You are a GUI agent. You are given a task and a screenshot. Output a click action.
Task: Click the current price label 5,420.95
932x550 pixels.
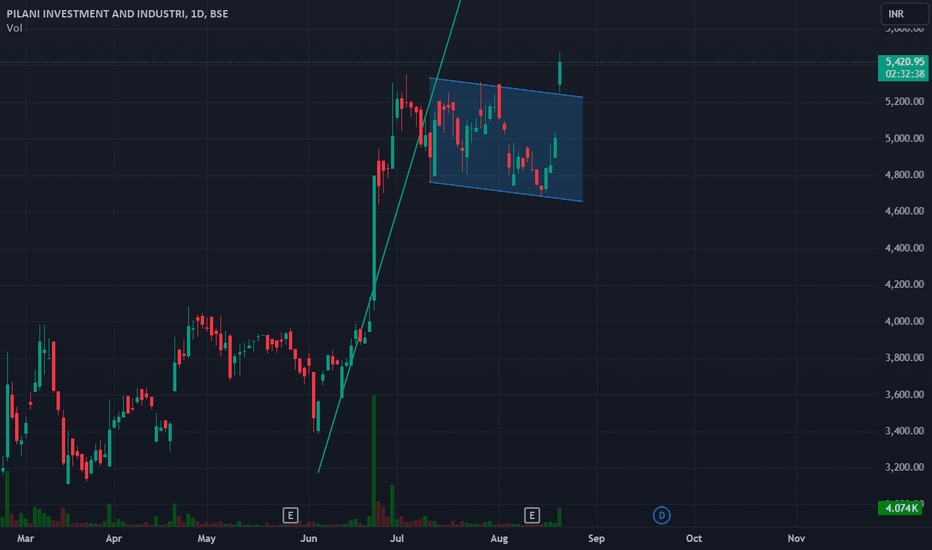(904, 61)
